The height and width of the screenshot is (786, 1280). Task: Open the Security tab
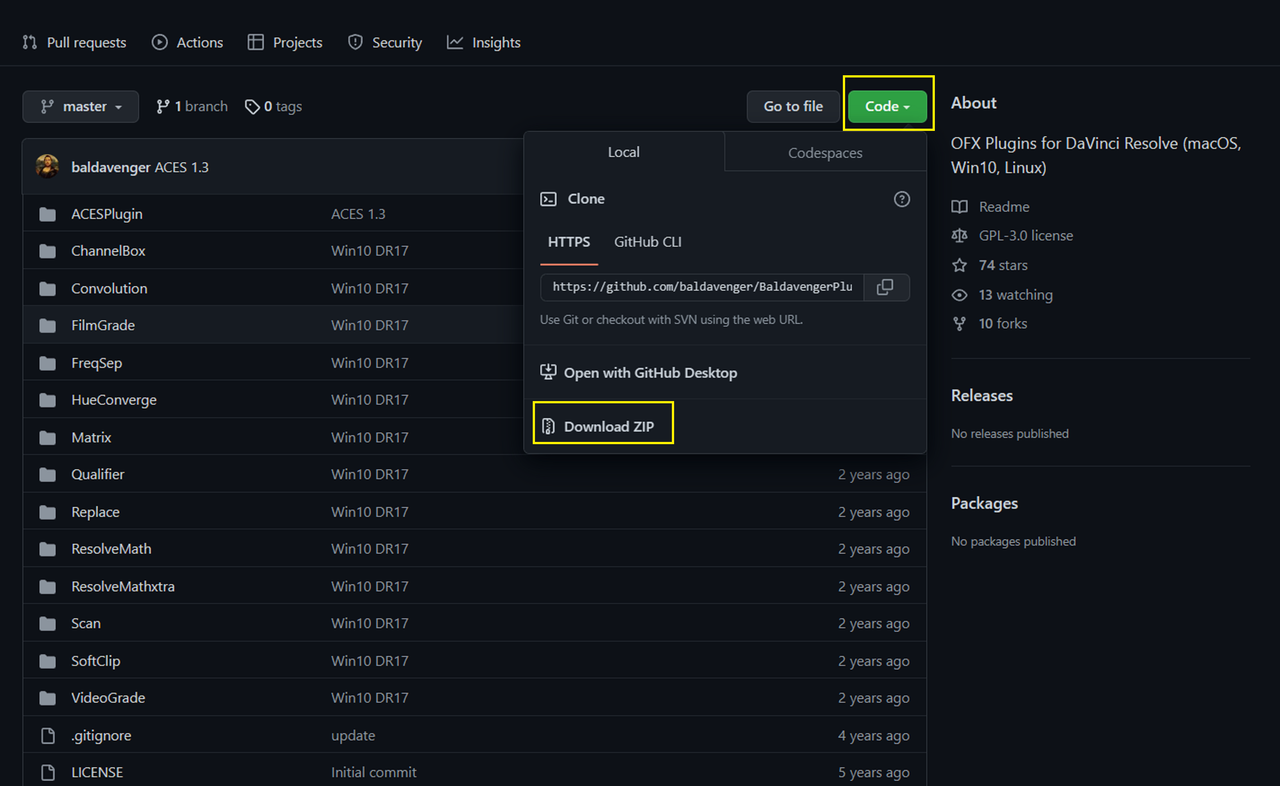pos(385,42)
